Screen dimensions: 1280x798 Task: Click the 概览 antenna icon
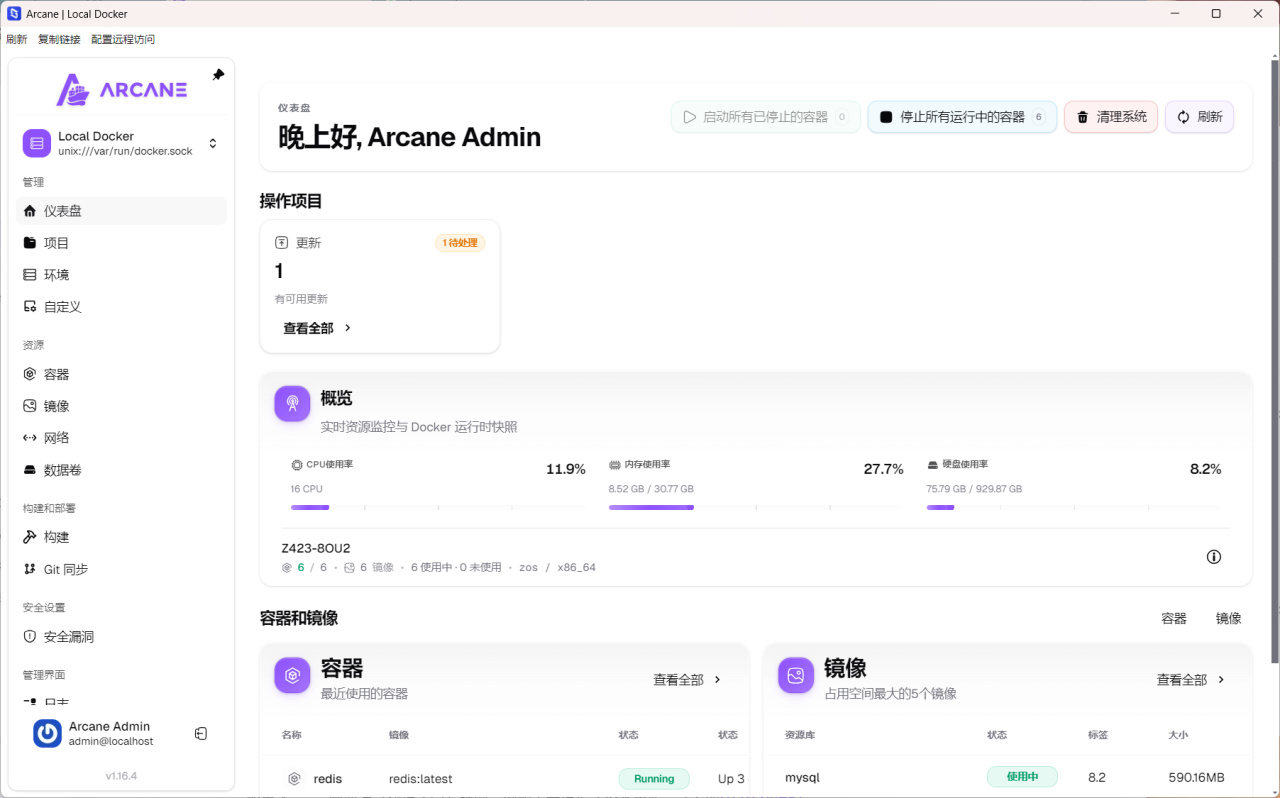pos(293,404)
